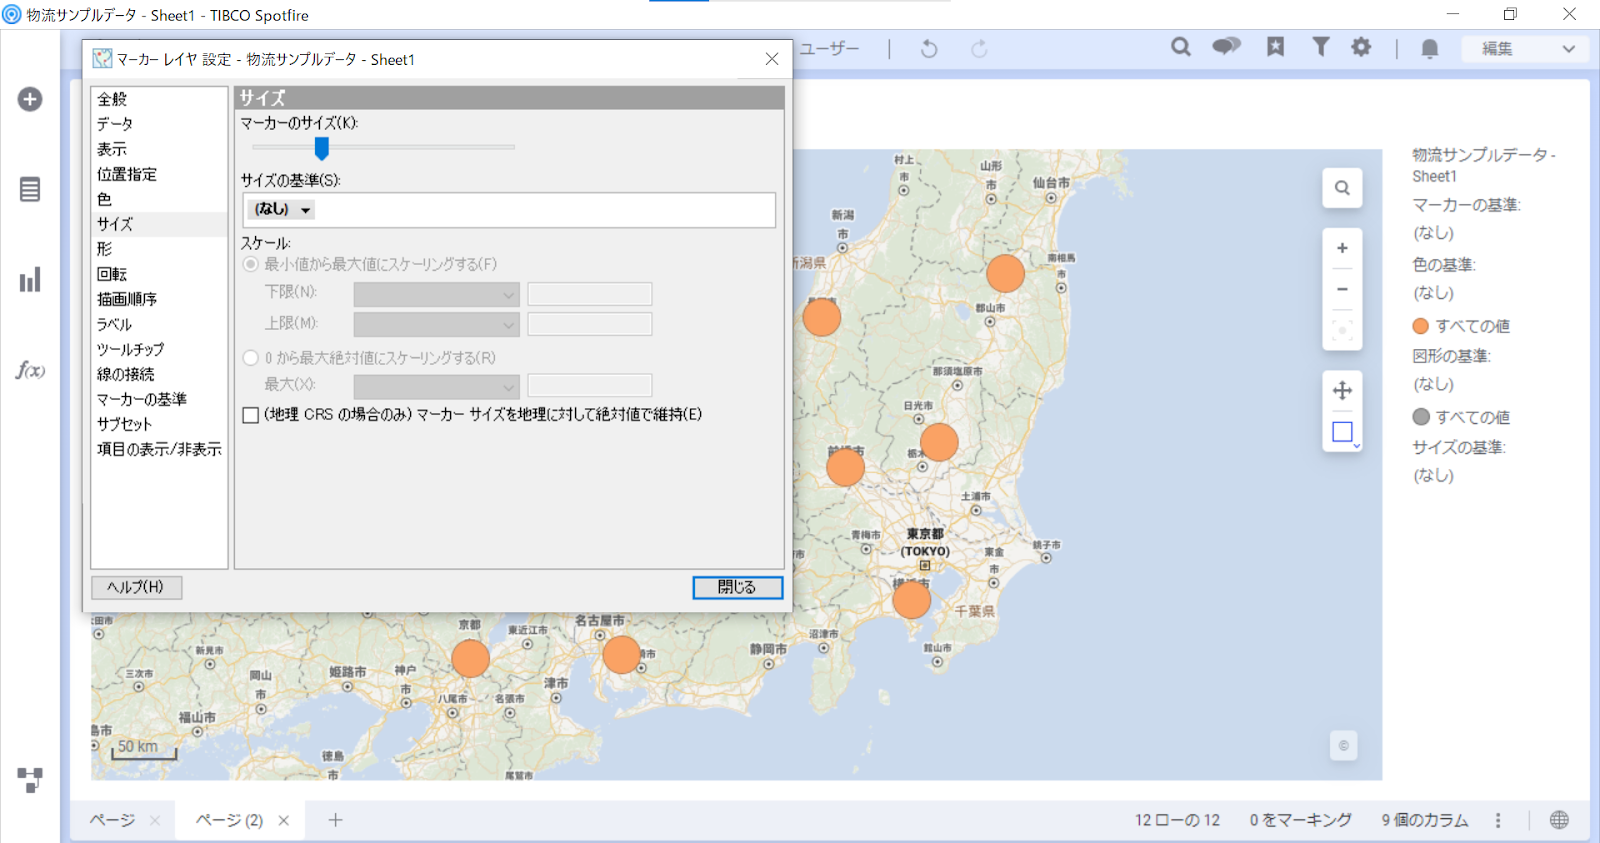This screenshot has height=843, width=1600.
Task: Open the status bar three-dot menu
Action: point(1497,820)
